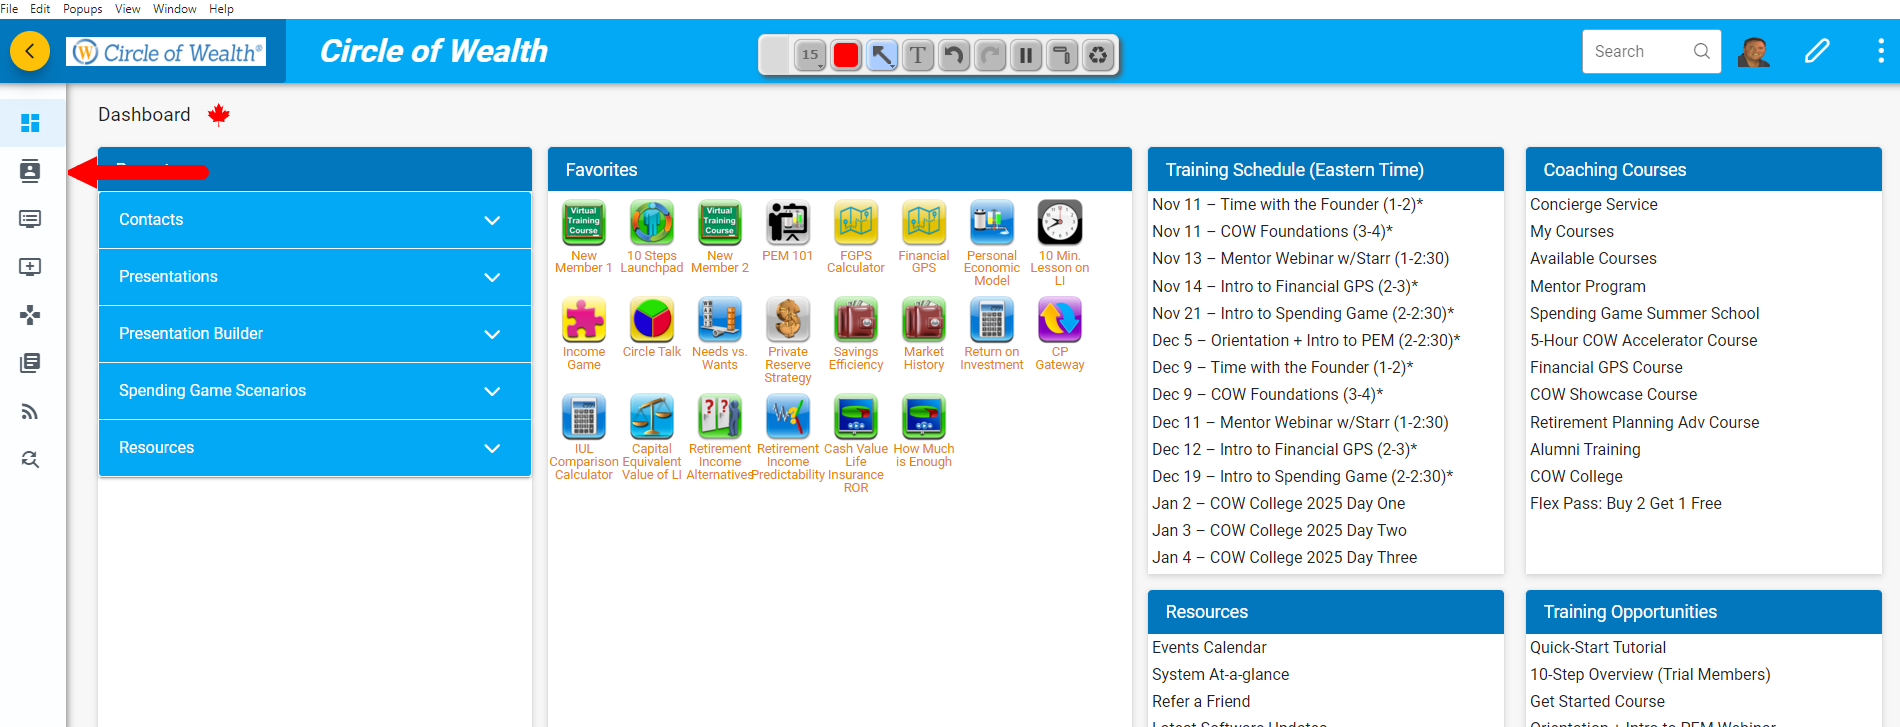Open the Contacts sidebar icon
The width and height of the screenshot is (1900, 727).
(30, 171)
